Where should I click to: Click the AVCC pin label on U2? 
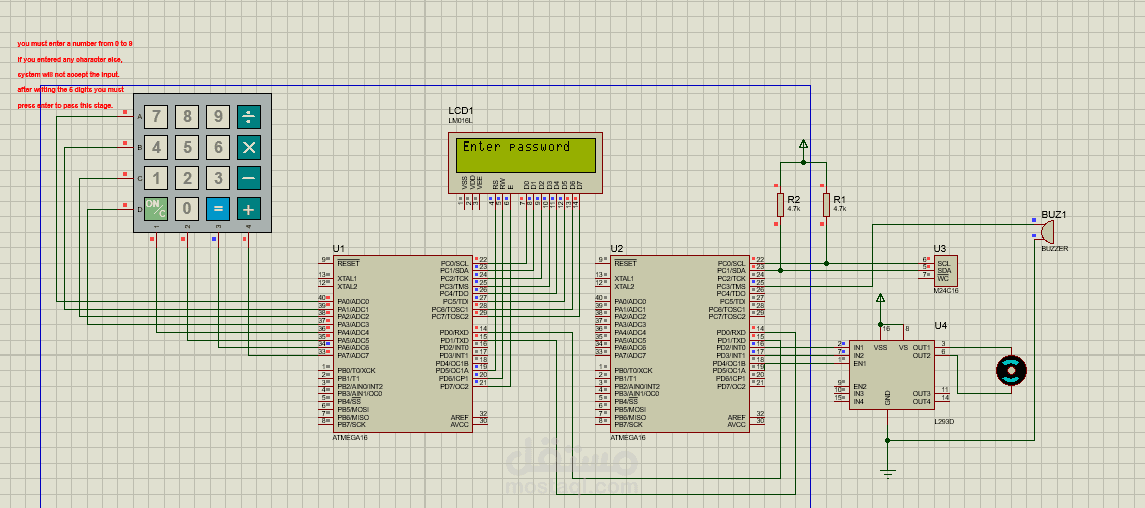(737, 424)
